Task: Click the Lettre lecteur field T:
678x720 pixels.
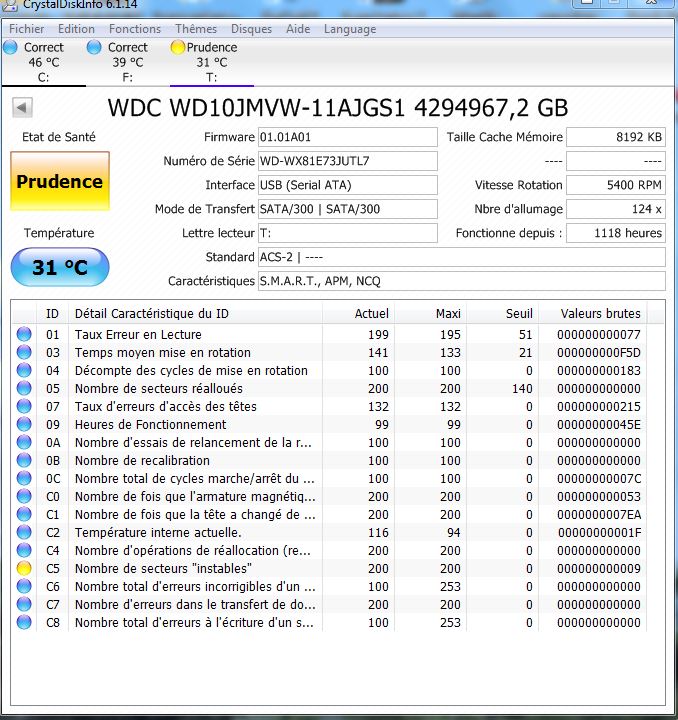Action: [347, 233]
